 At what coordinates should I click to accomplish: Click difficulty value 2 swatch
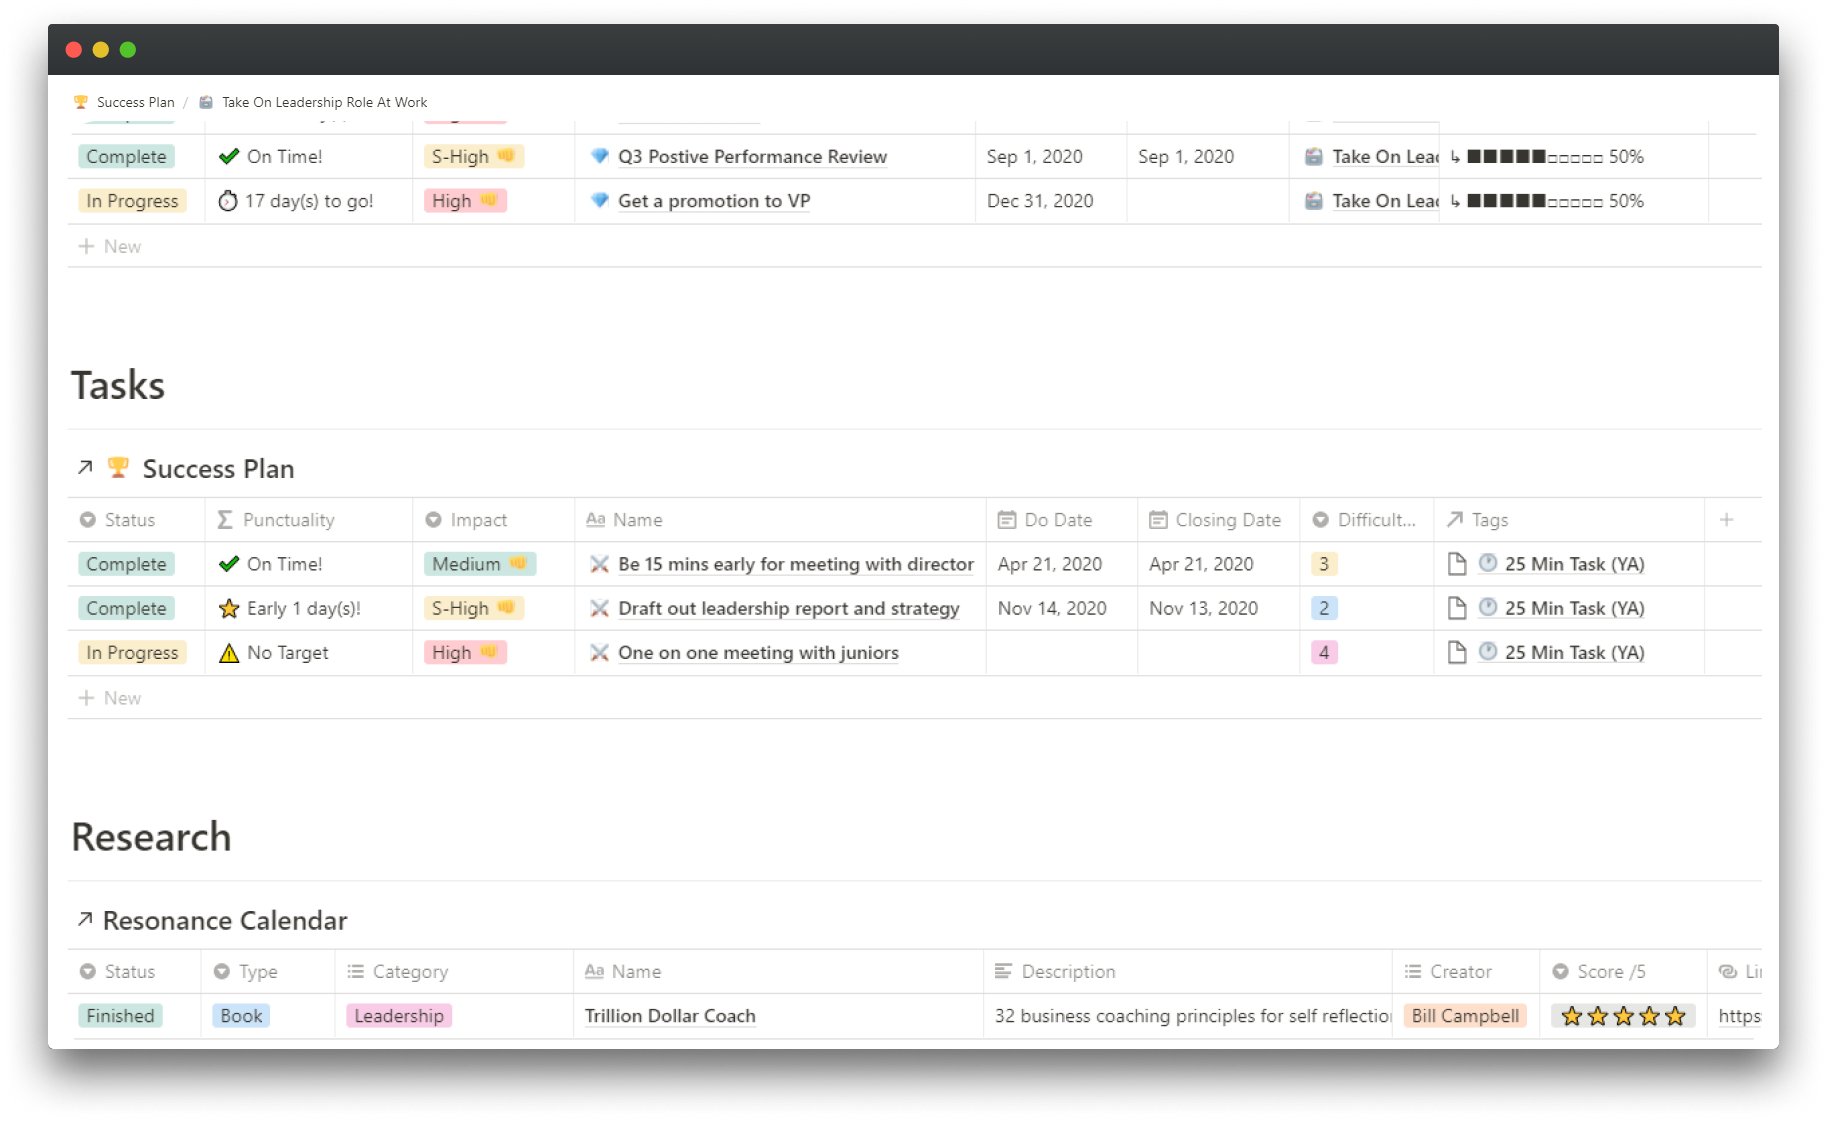pyautogui.click(x=1324, y=608)
